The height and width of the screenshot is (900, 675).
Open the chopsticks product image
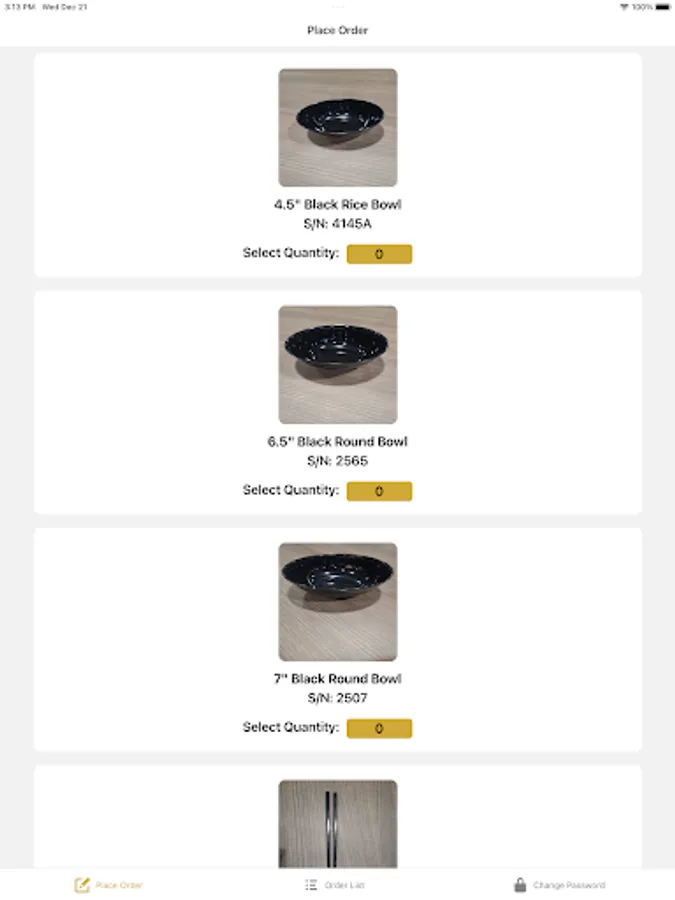(x=338, y=823)
